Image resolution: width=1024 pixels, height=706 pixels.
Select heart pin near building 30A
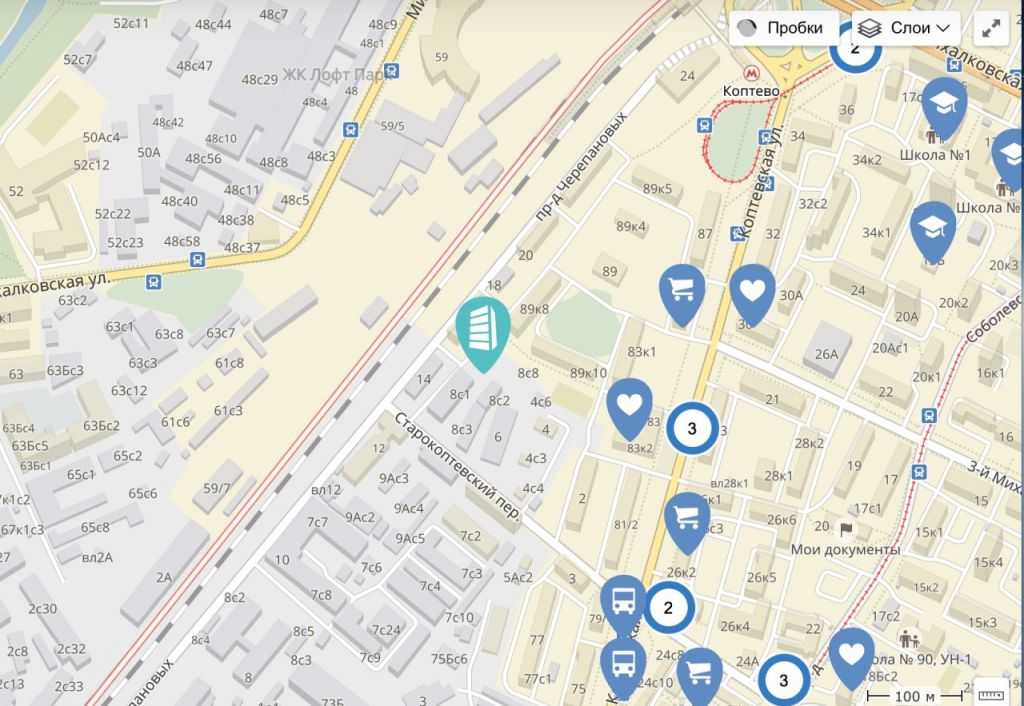coord(752,295)
